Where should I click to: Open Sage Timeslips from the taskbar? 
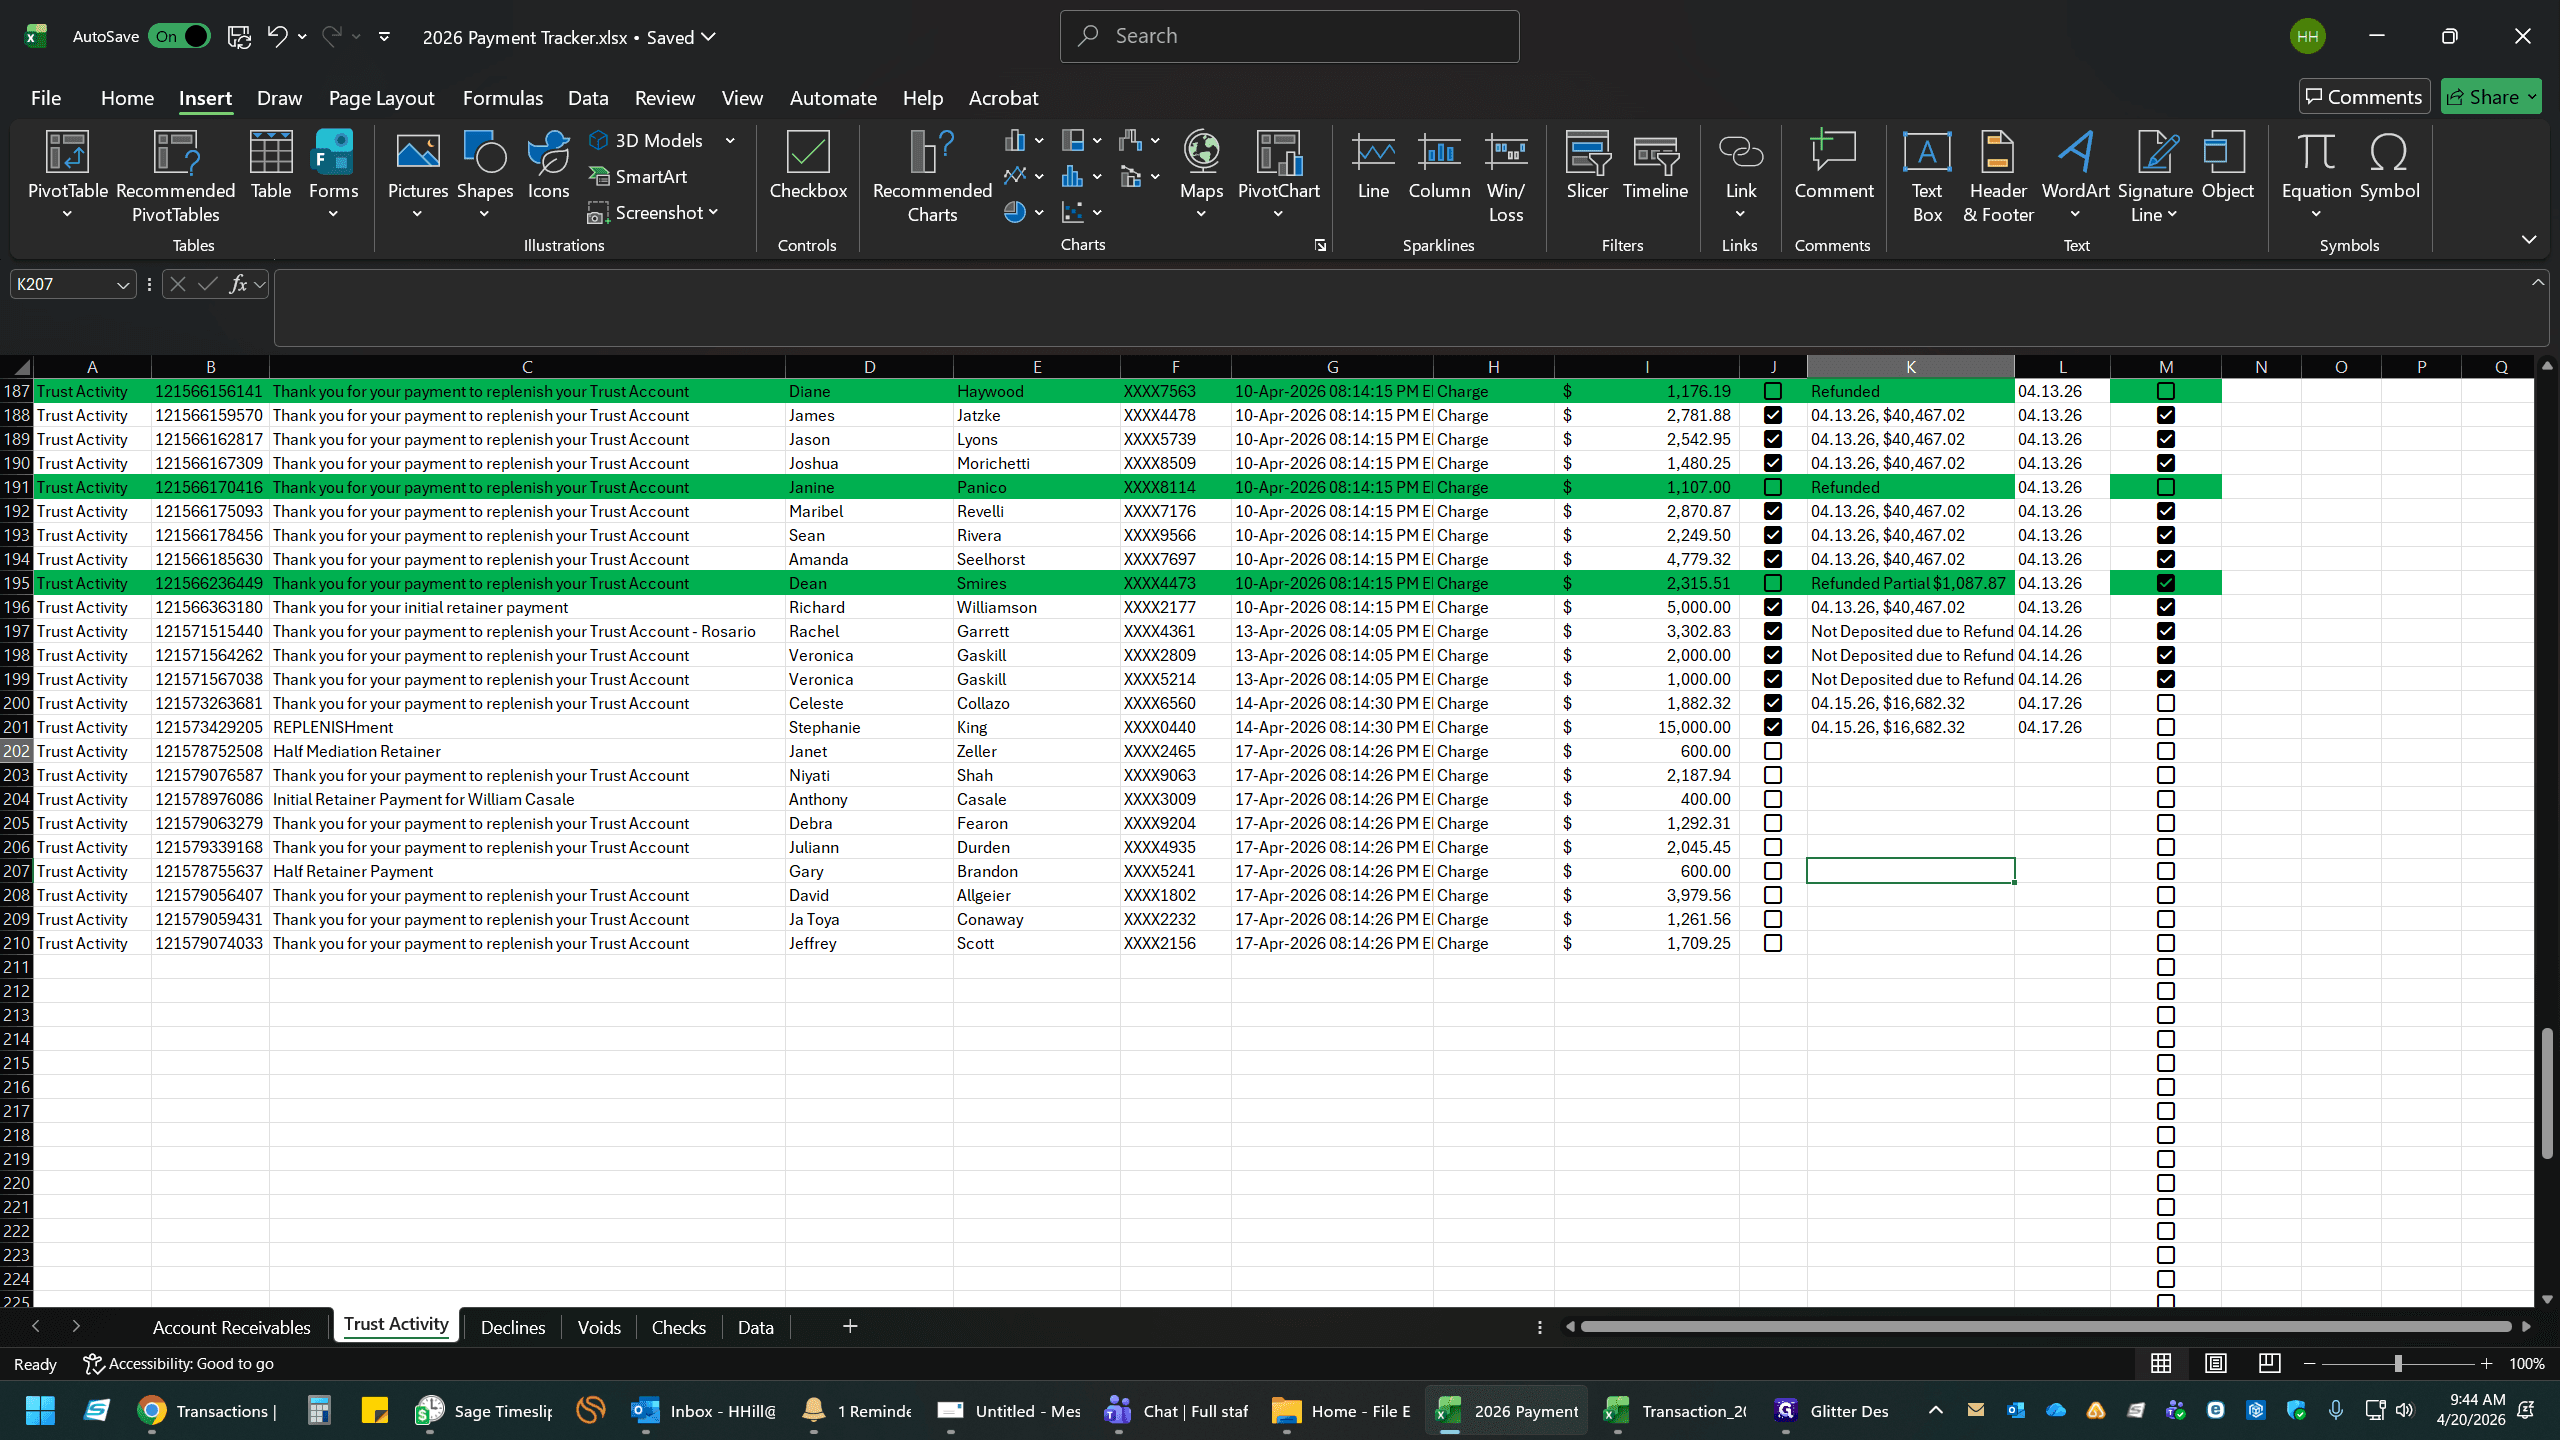click(485, 1411)
